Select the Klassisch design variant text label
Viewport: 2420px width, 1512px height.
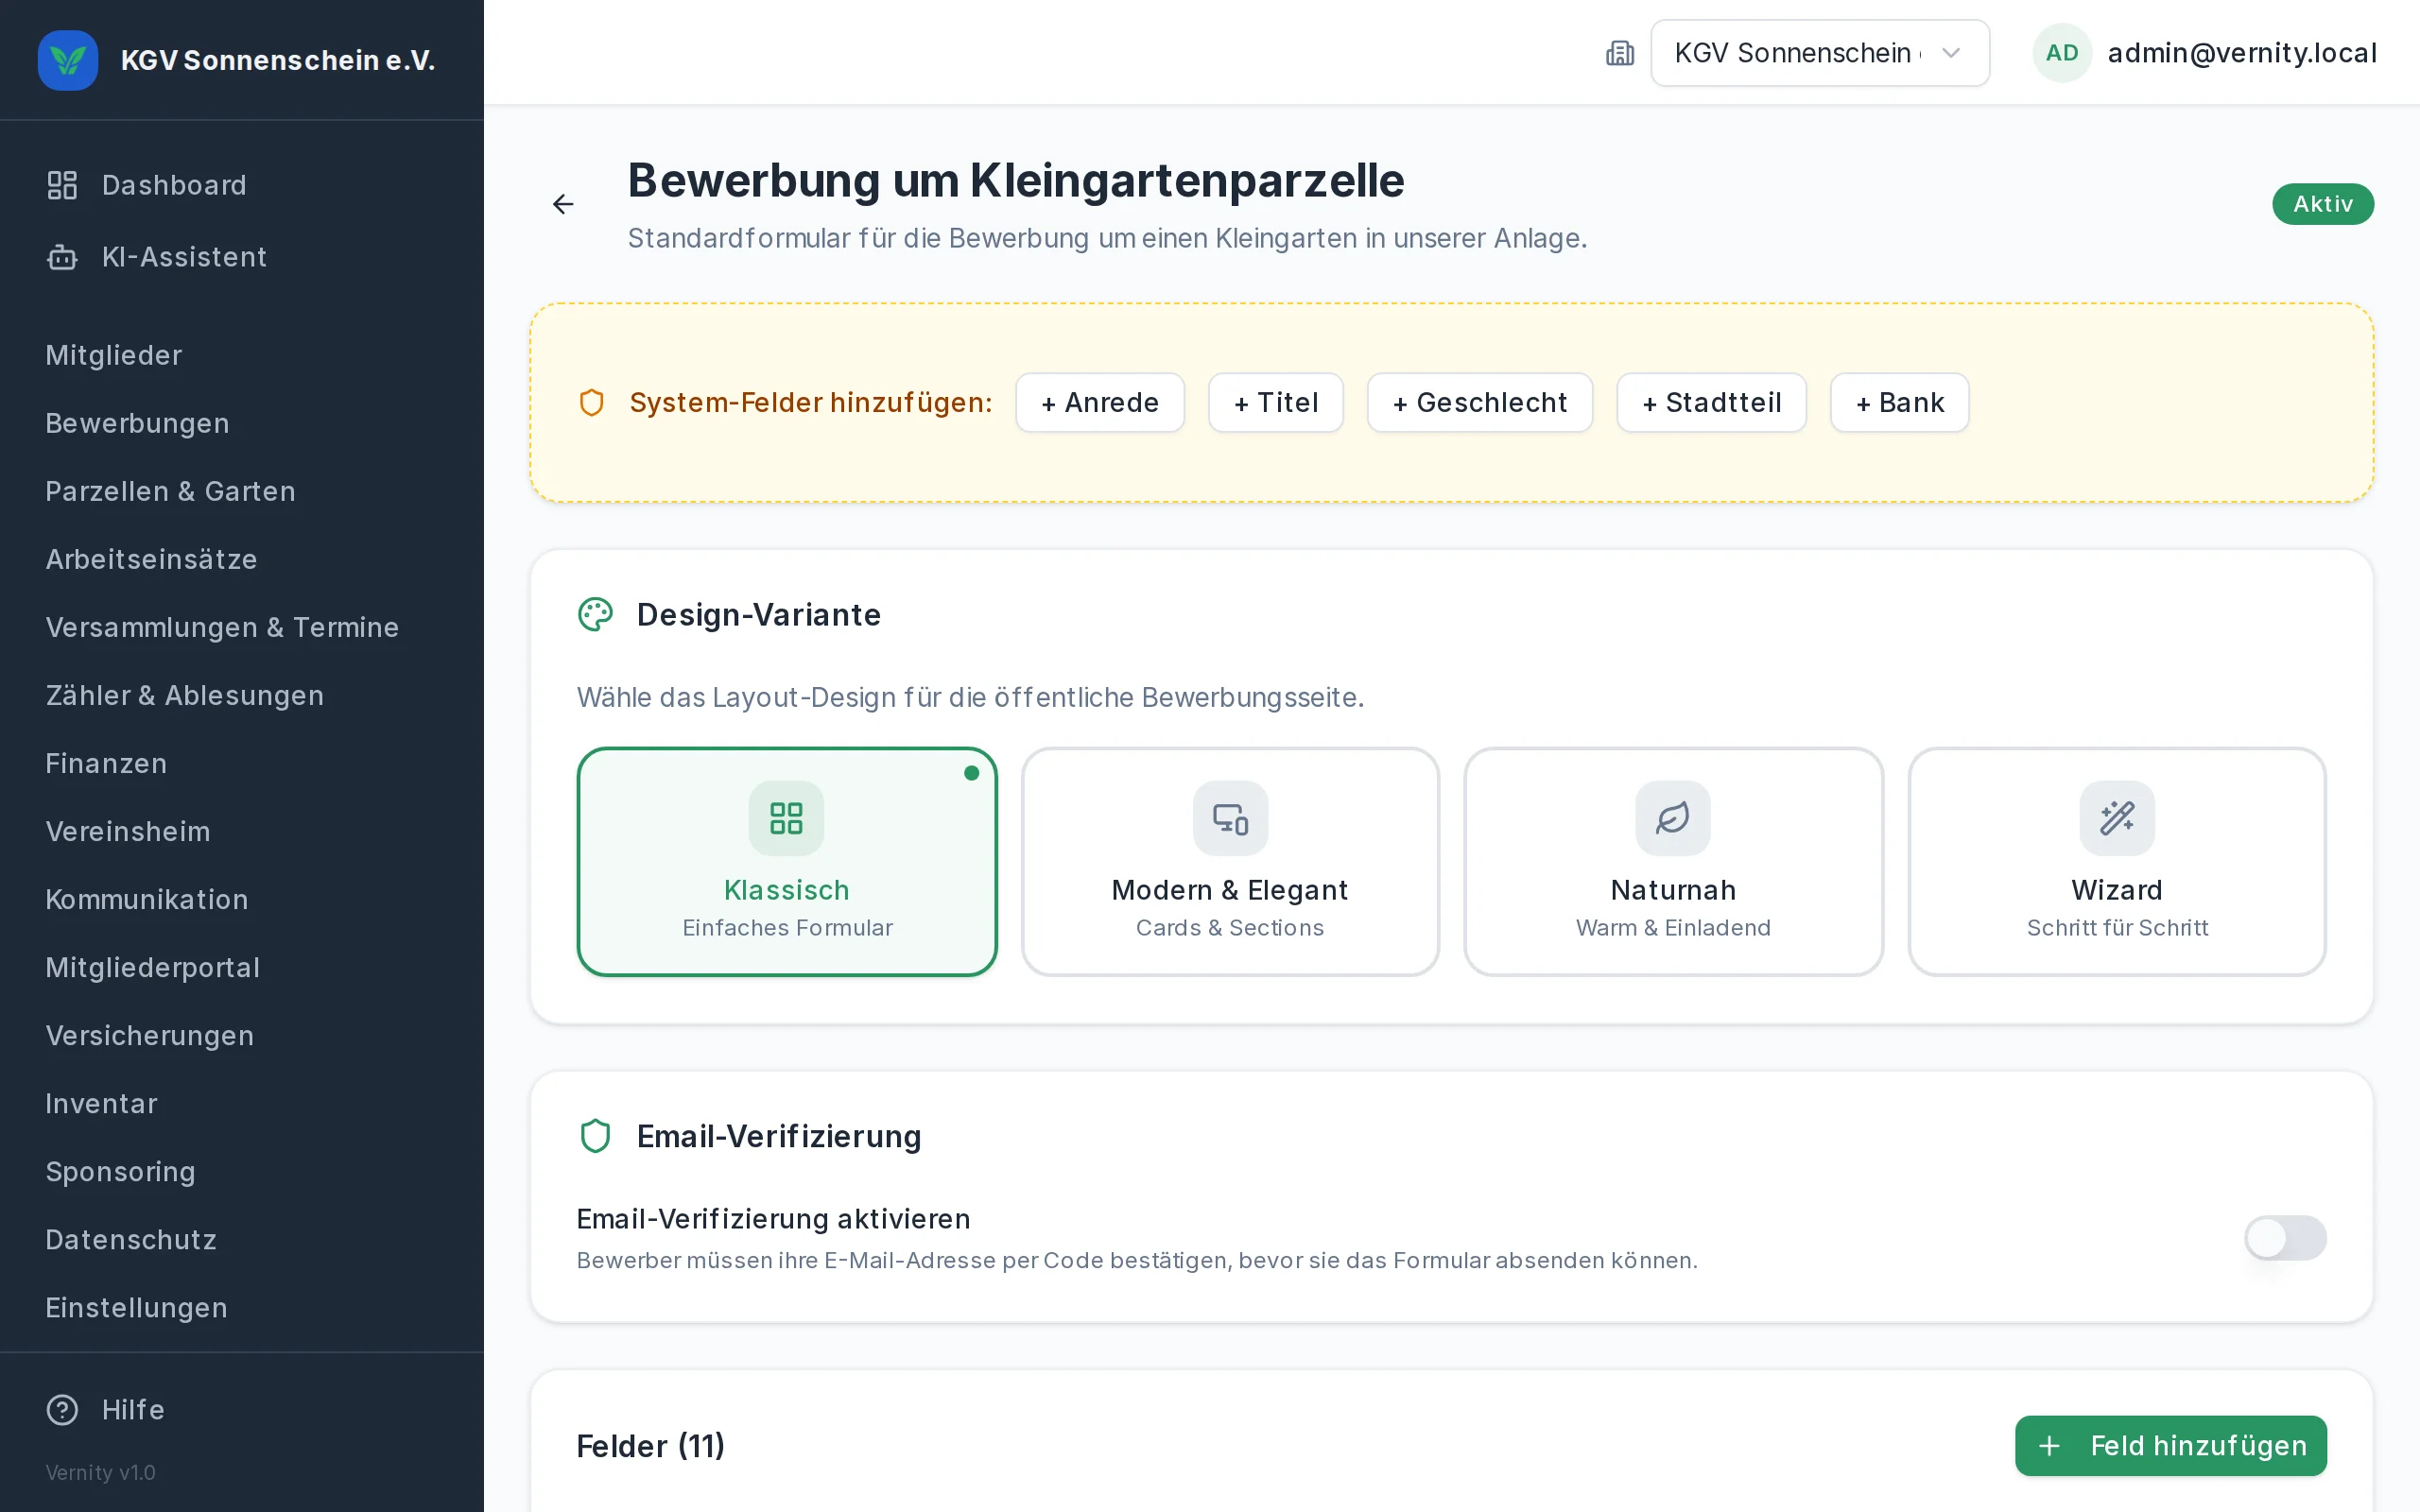786,890
